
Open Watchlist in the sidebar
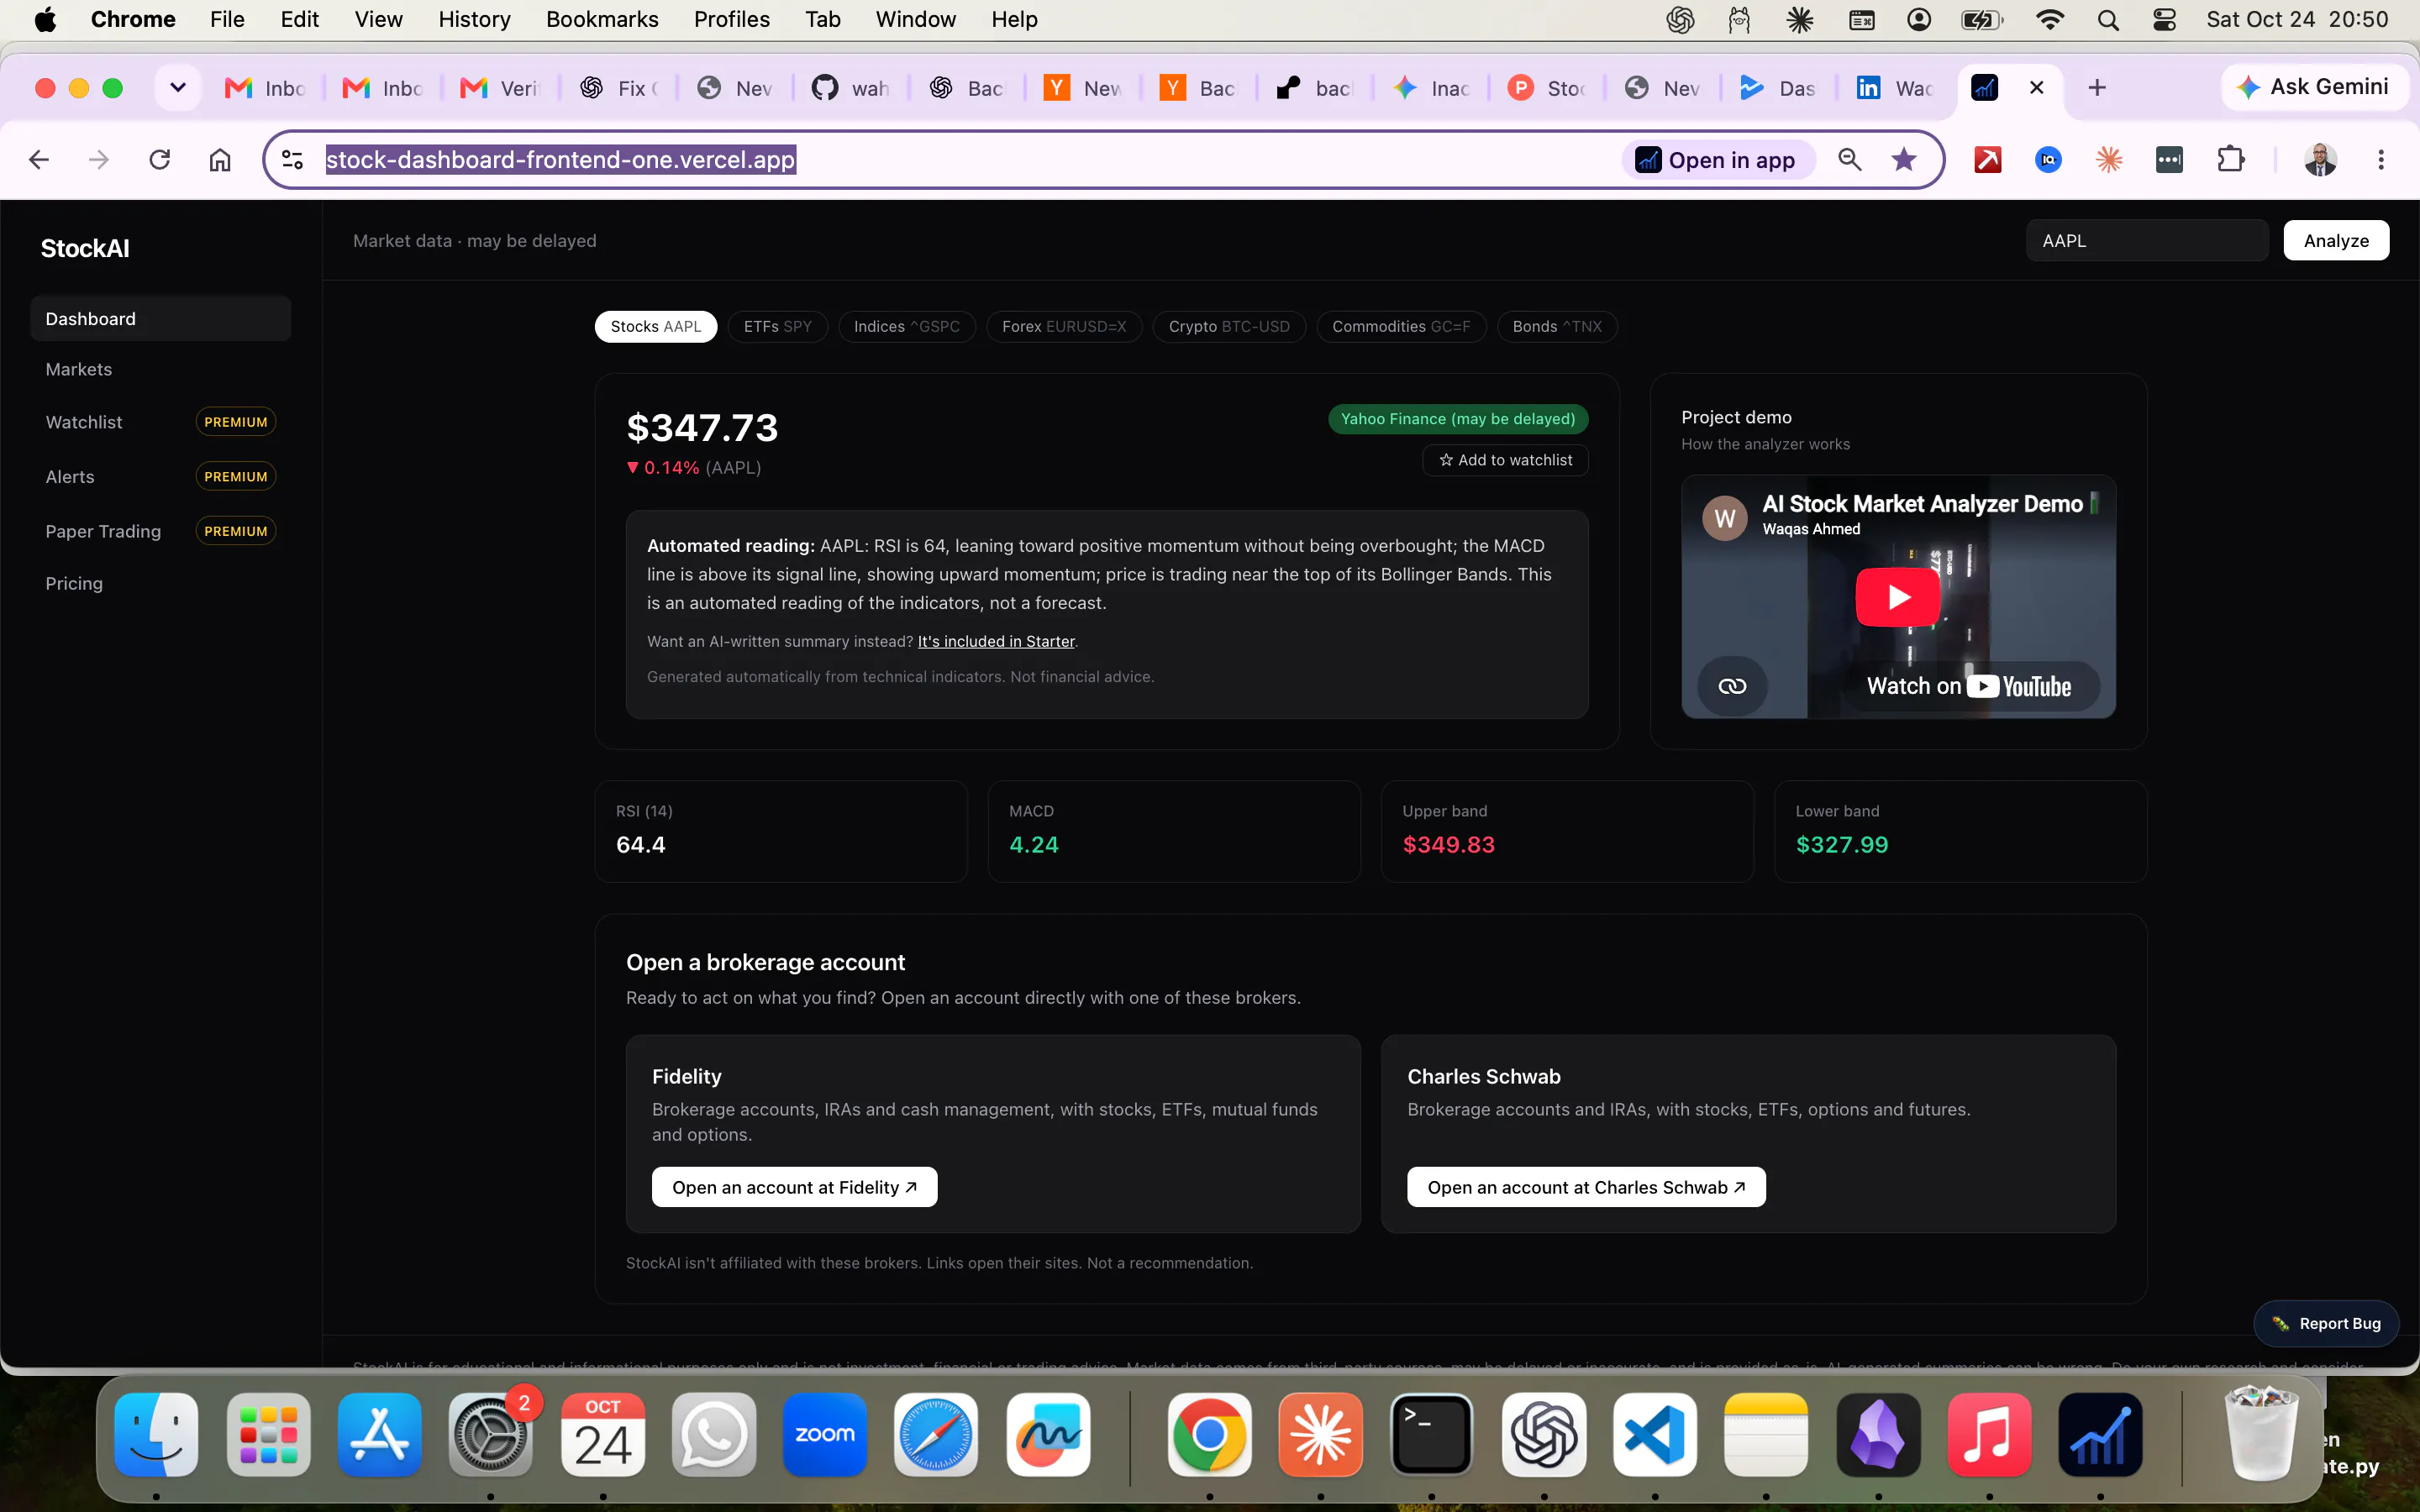pyautogui.click(x=160, y=422)
